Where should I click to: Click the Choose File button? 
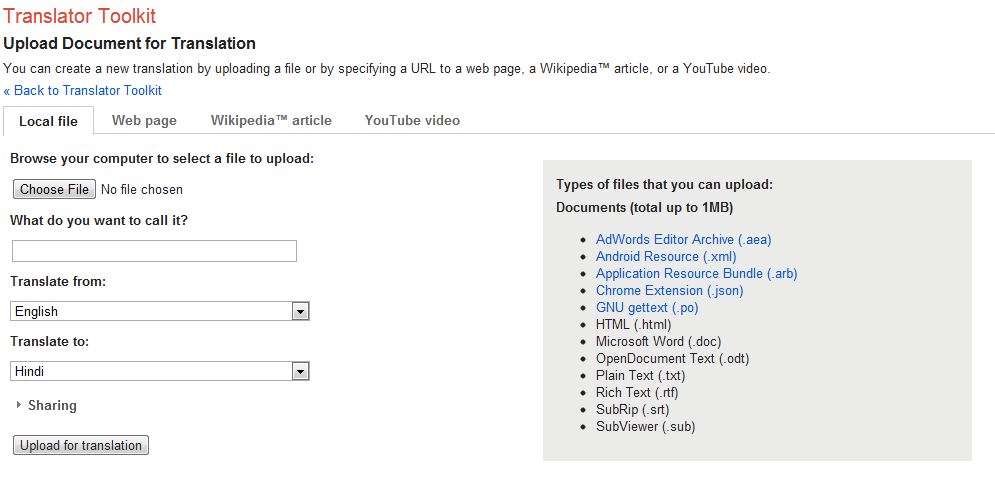[x=55, y=189]
